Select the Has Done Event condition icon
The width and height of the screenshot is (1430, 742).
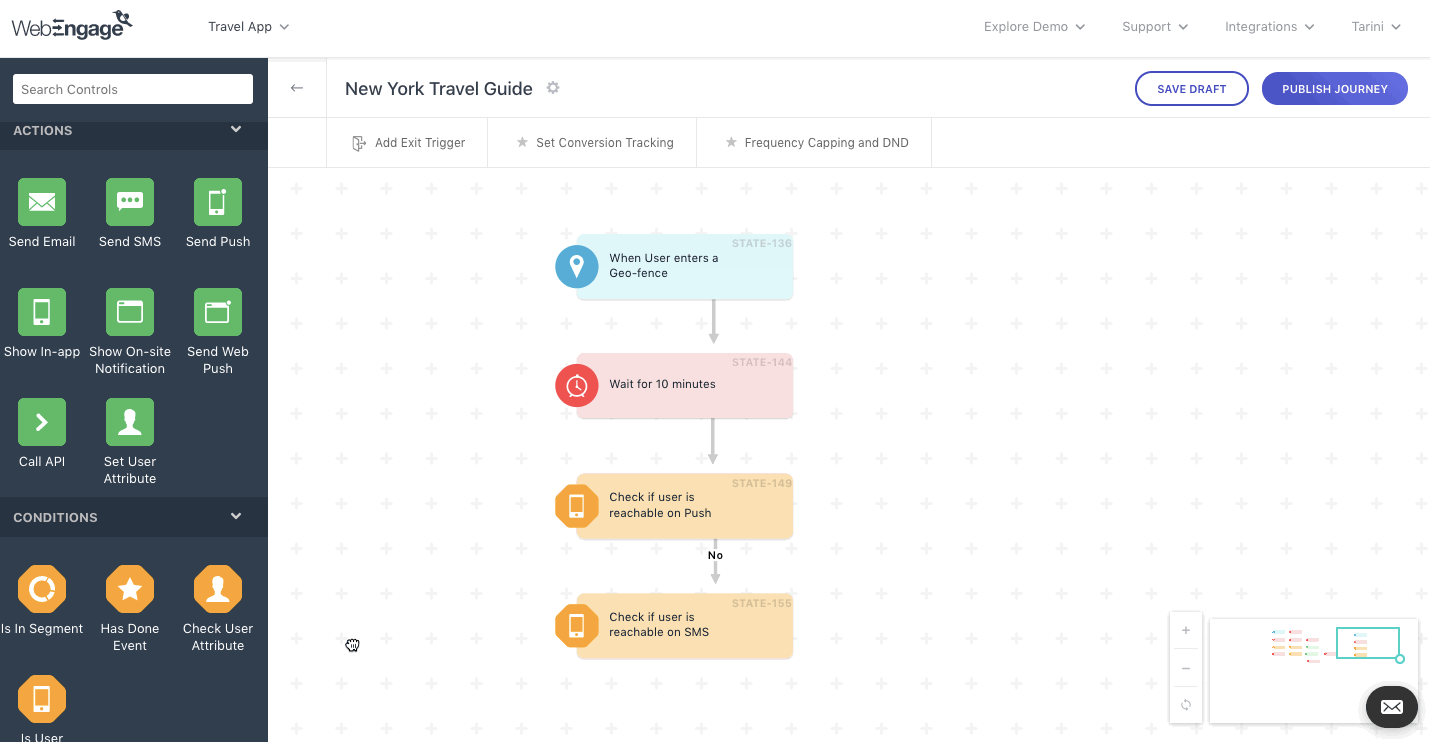130,589
